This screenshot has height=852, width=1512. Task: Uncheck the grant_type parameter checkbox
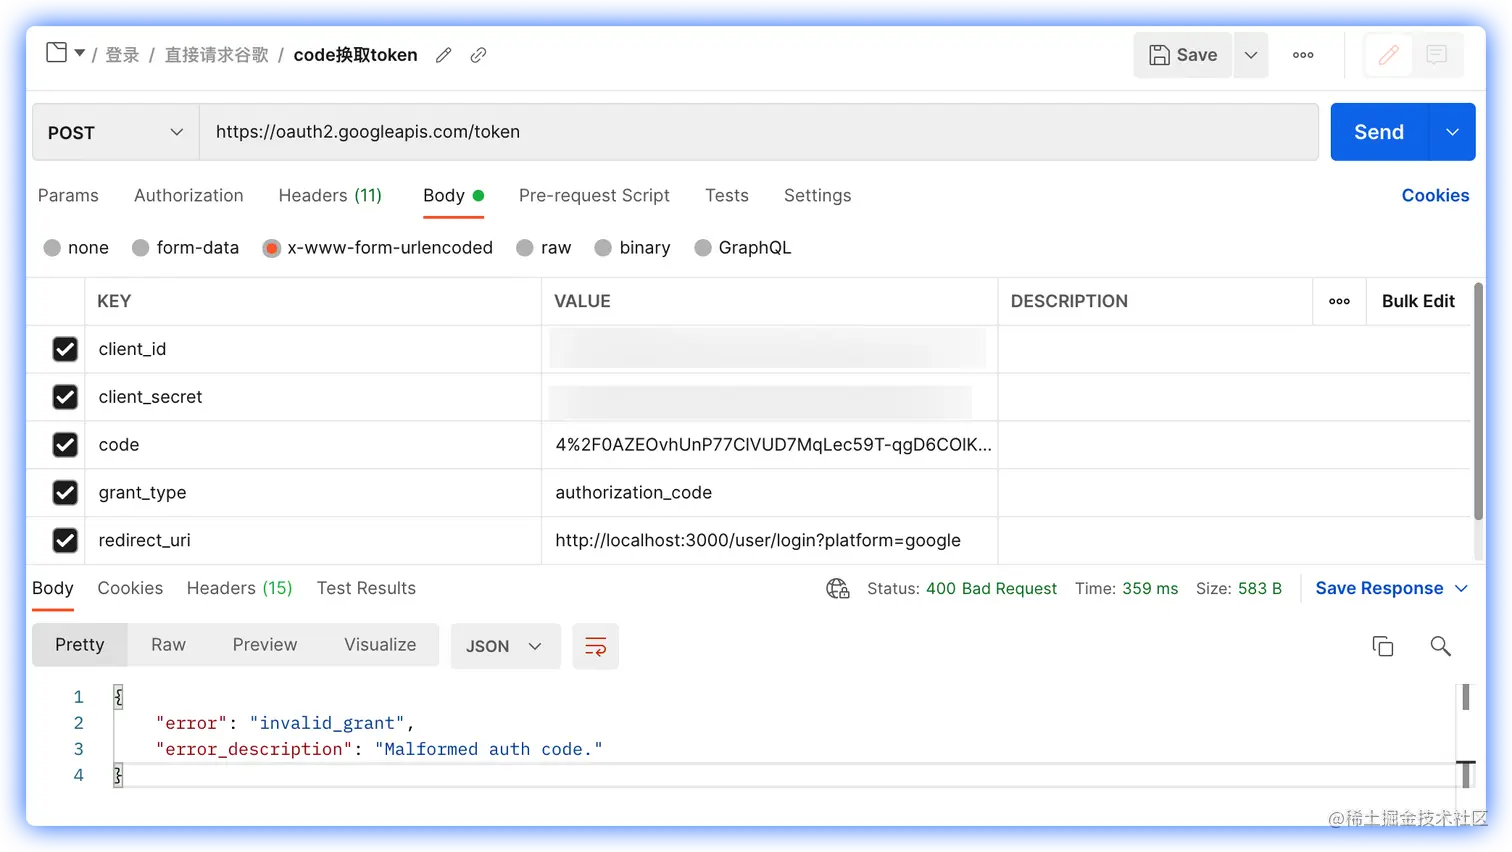click(x=65, y=493)
